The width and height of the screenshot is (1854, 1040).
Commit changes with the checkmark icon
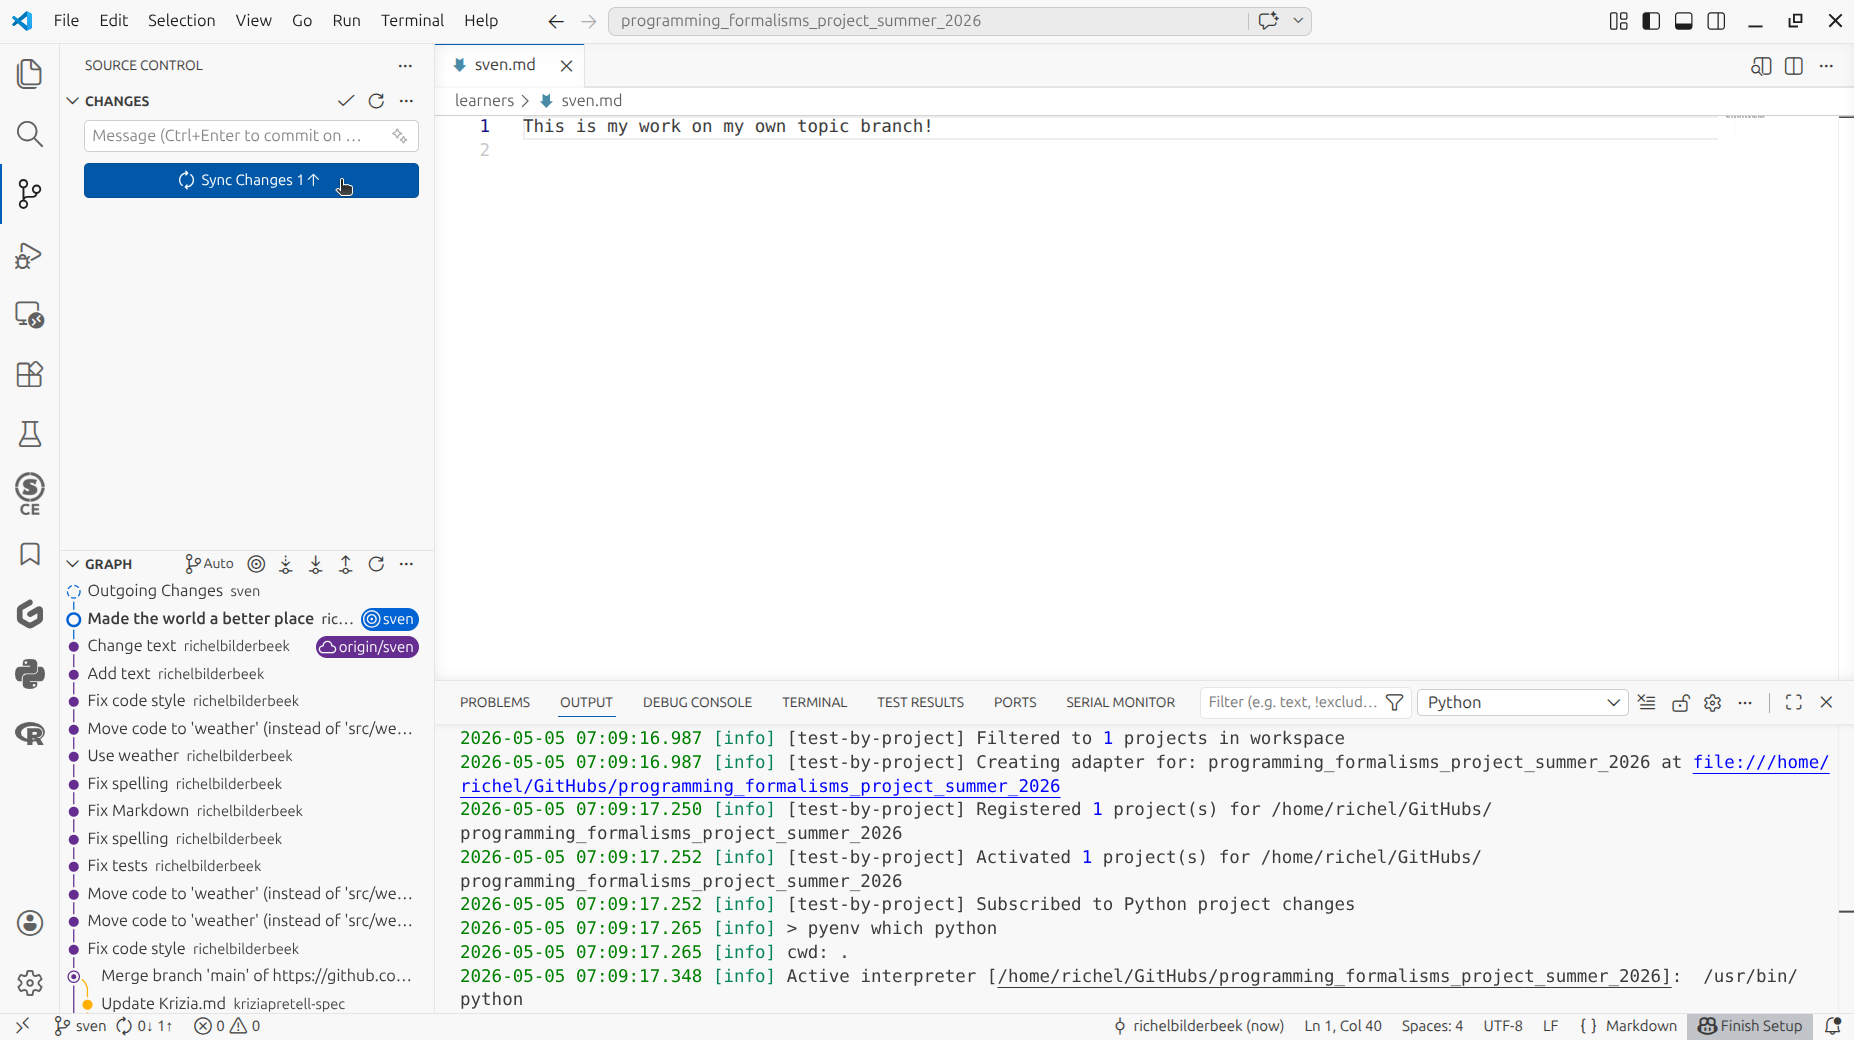pyautogui.click(x=346, y=101)
